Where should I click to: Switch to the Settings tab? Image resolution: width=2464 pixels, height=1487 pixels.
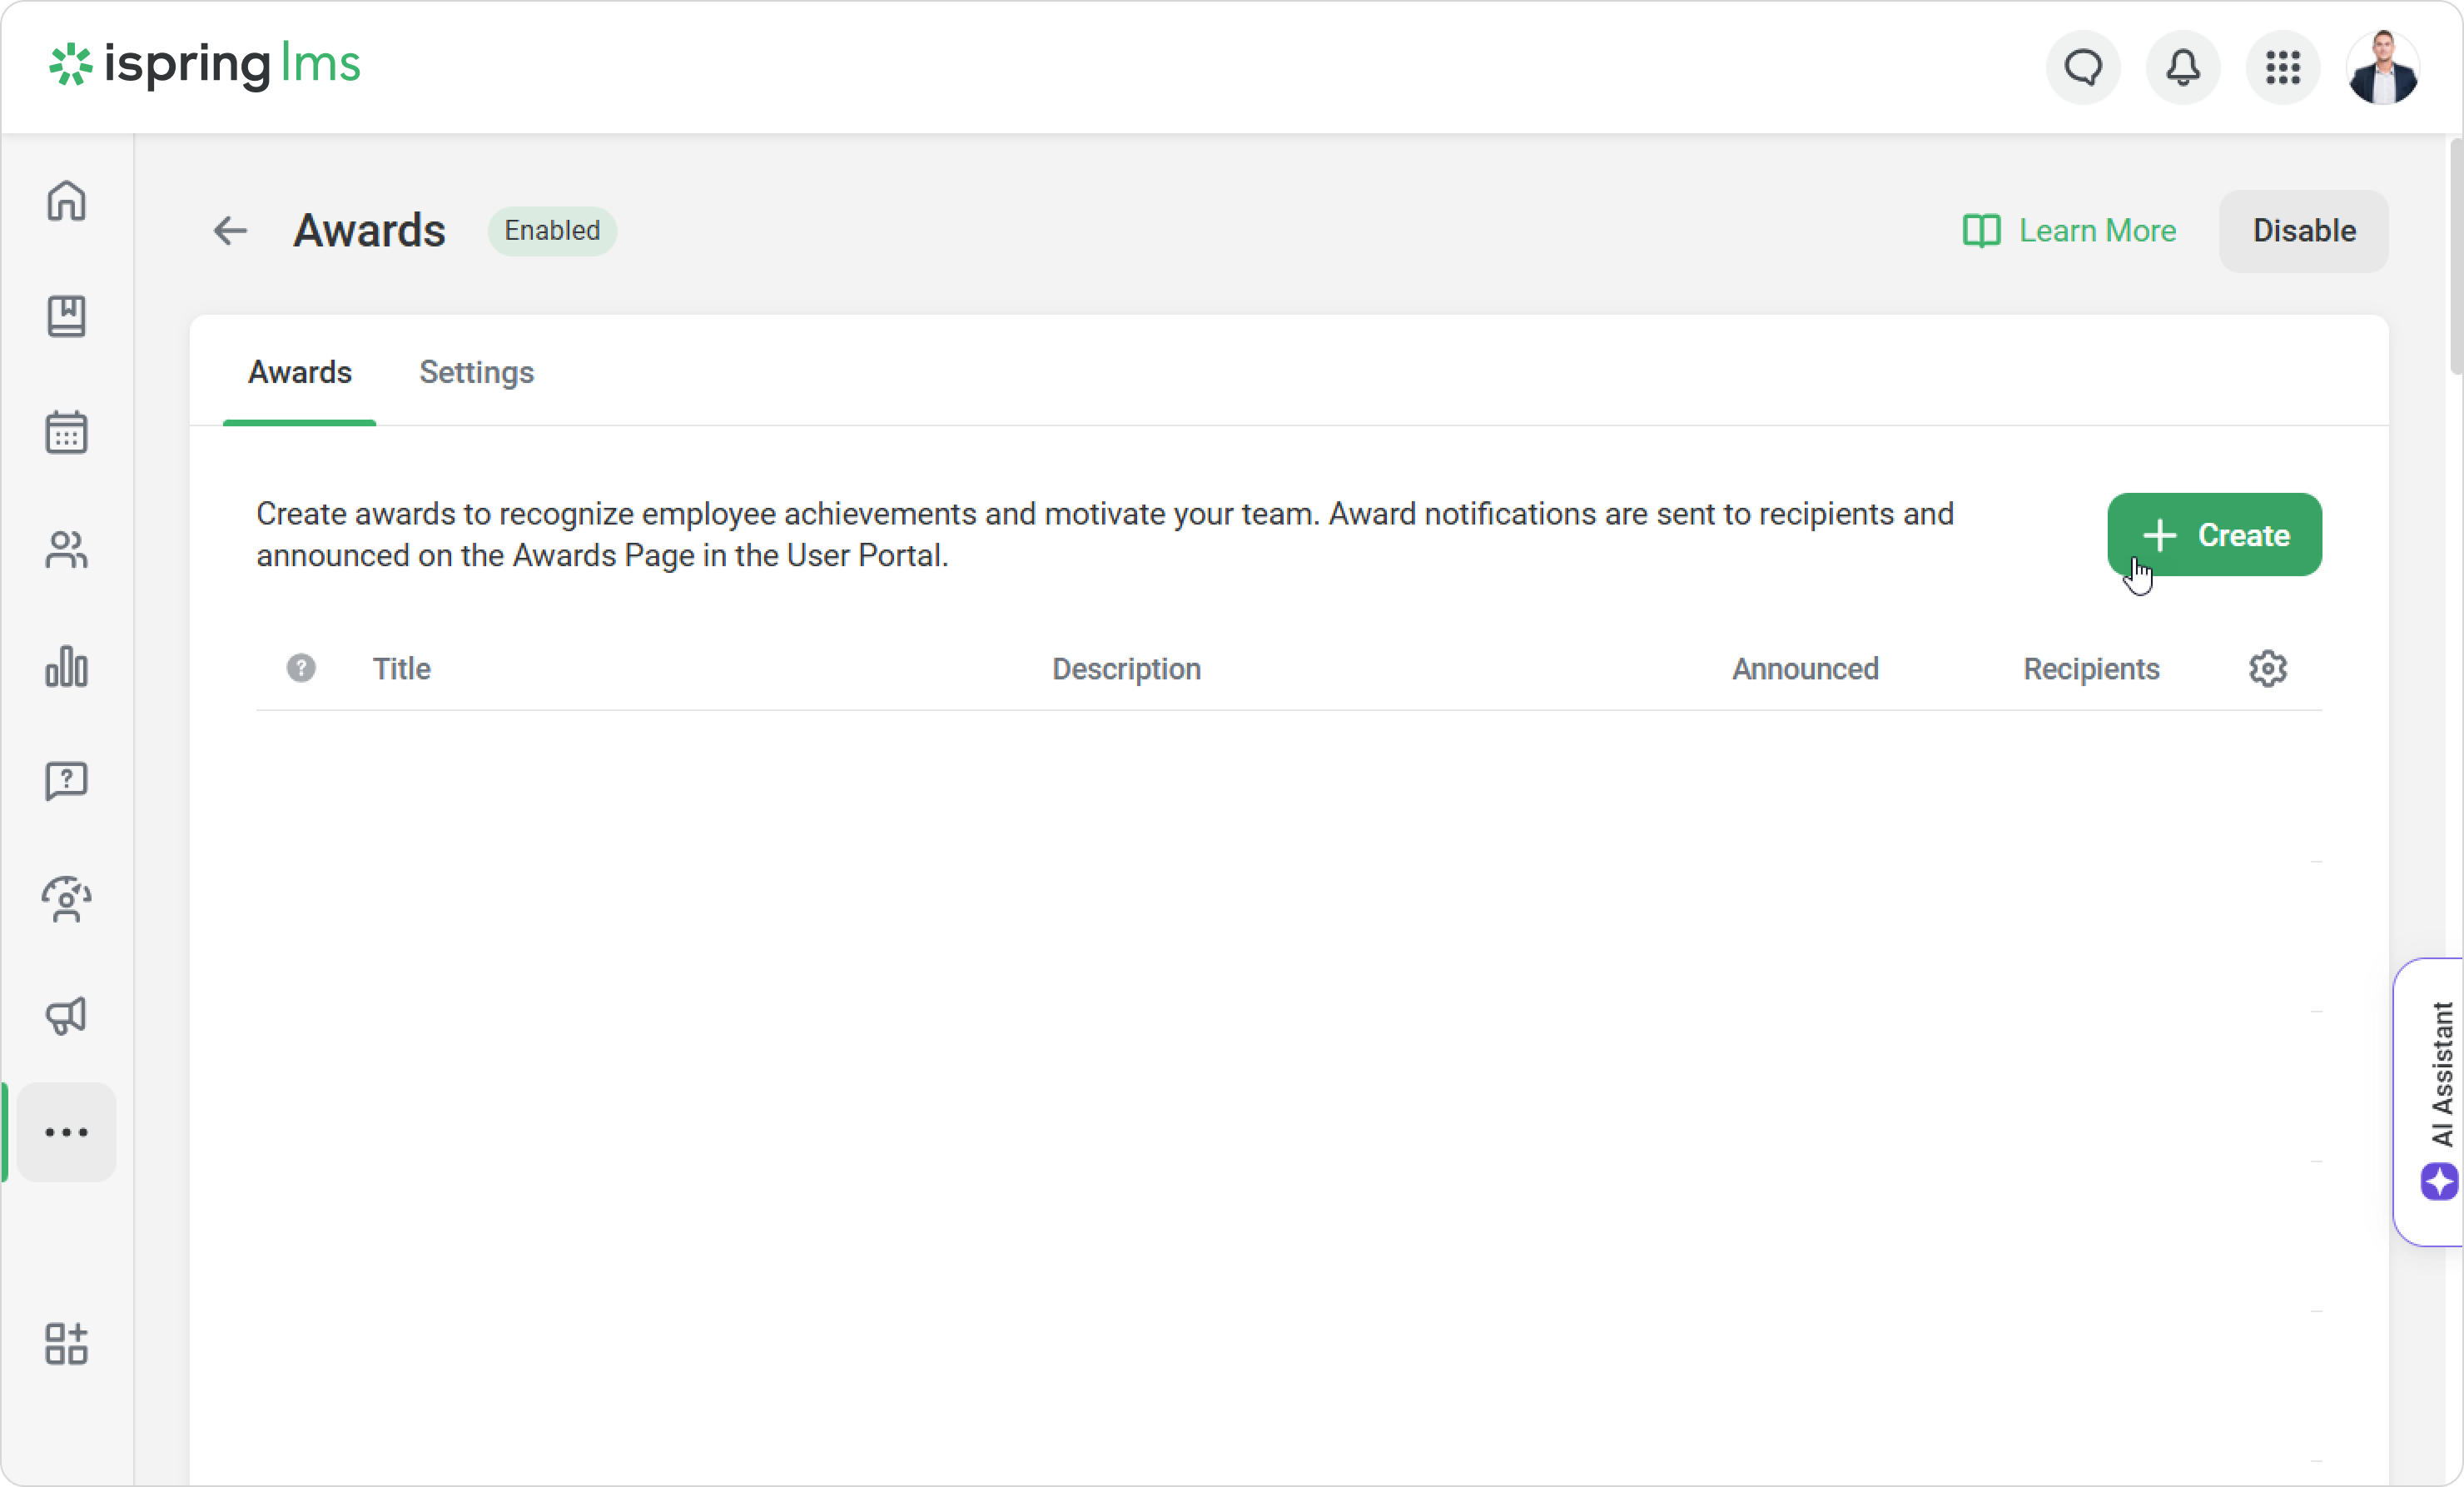click(x=476, y=372)
